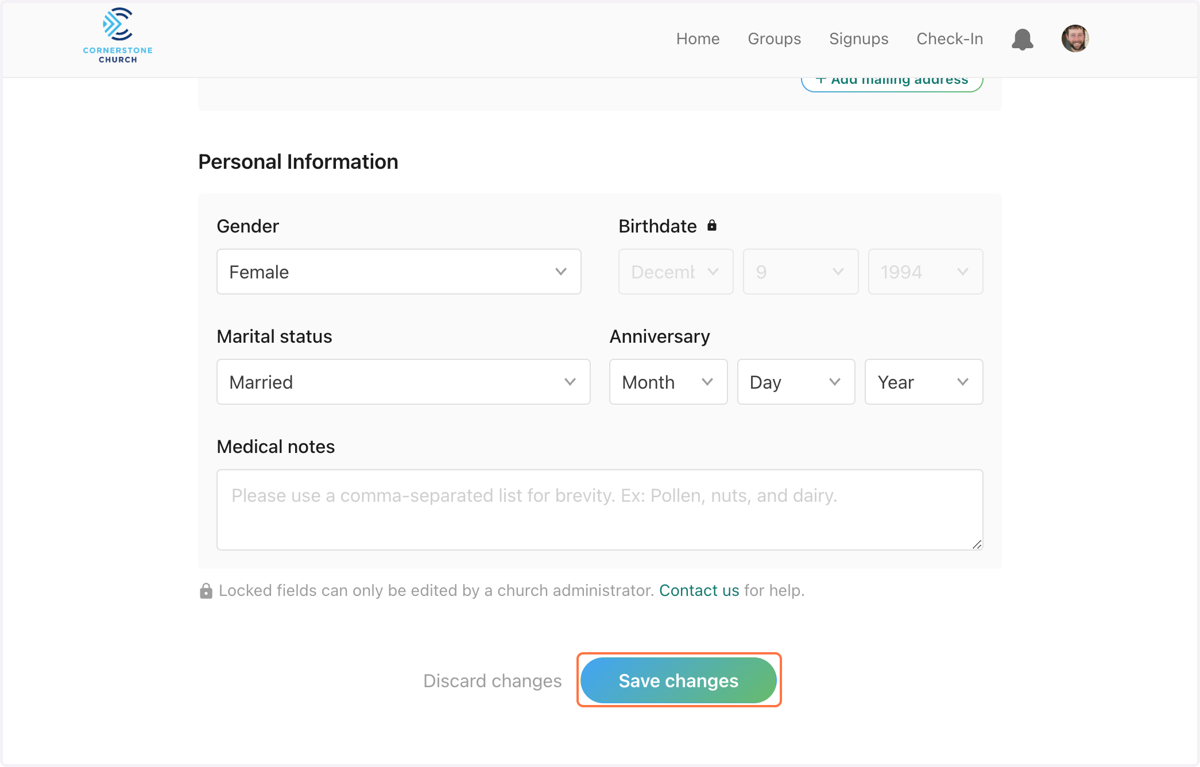Click the locked Birthdate month dropdown
This screenshot has height=767, width=1200.
click(676, 272)
